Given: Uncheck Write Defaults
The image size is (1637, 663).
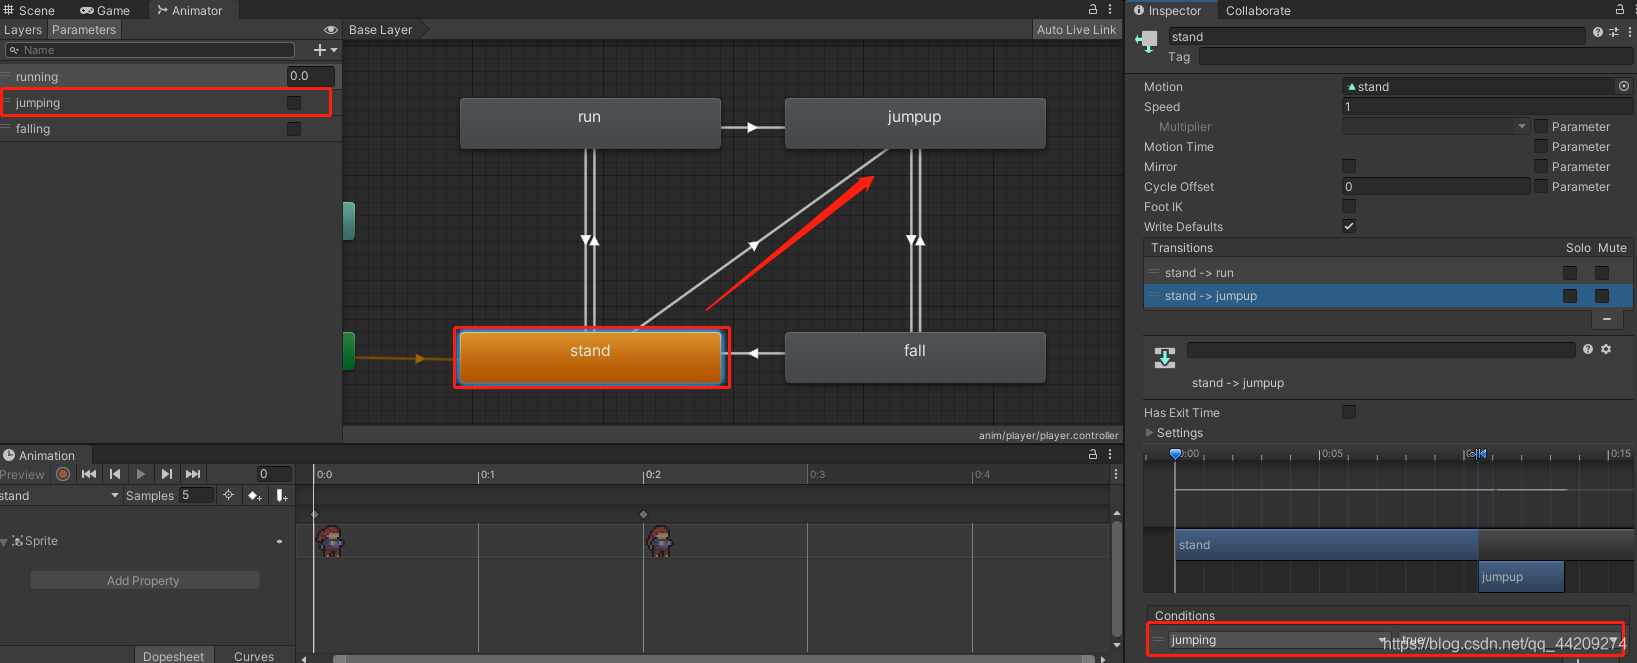Looking at the screenshot, I should coord(1349,226).
